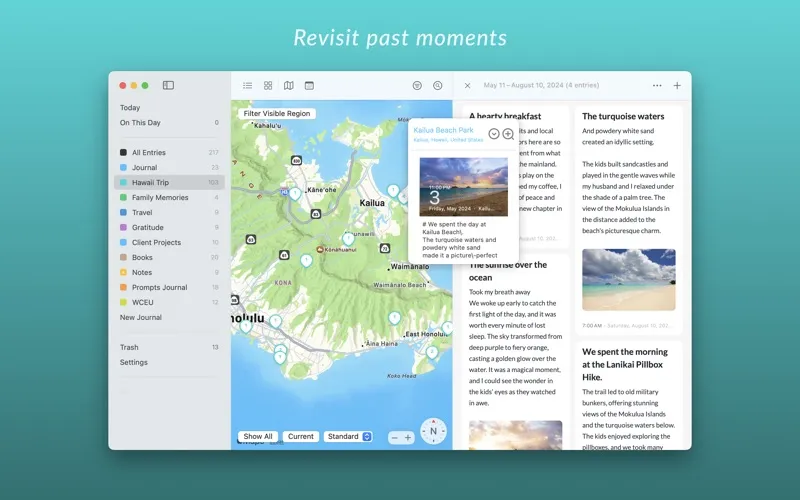Click the Show All button
The image size is (800, 500).
pos(258,437)
